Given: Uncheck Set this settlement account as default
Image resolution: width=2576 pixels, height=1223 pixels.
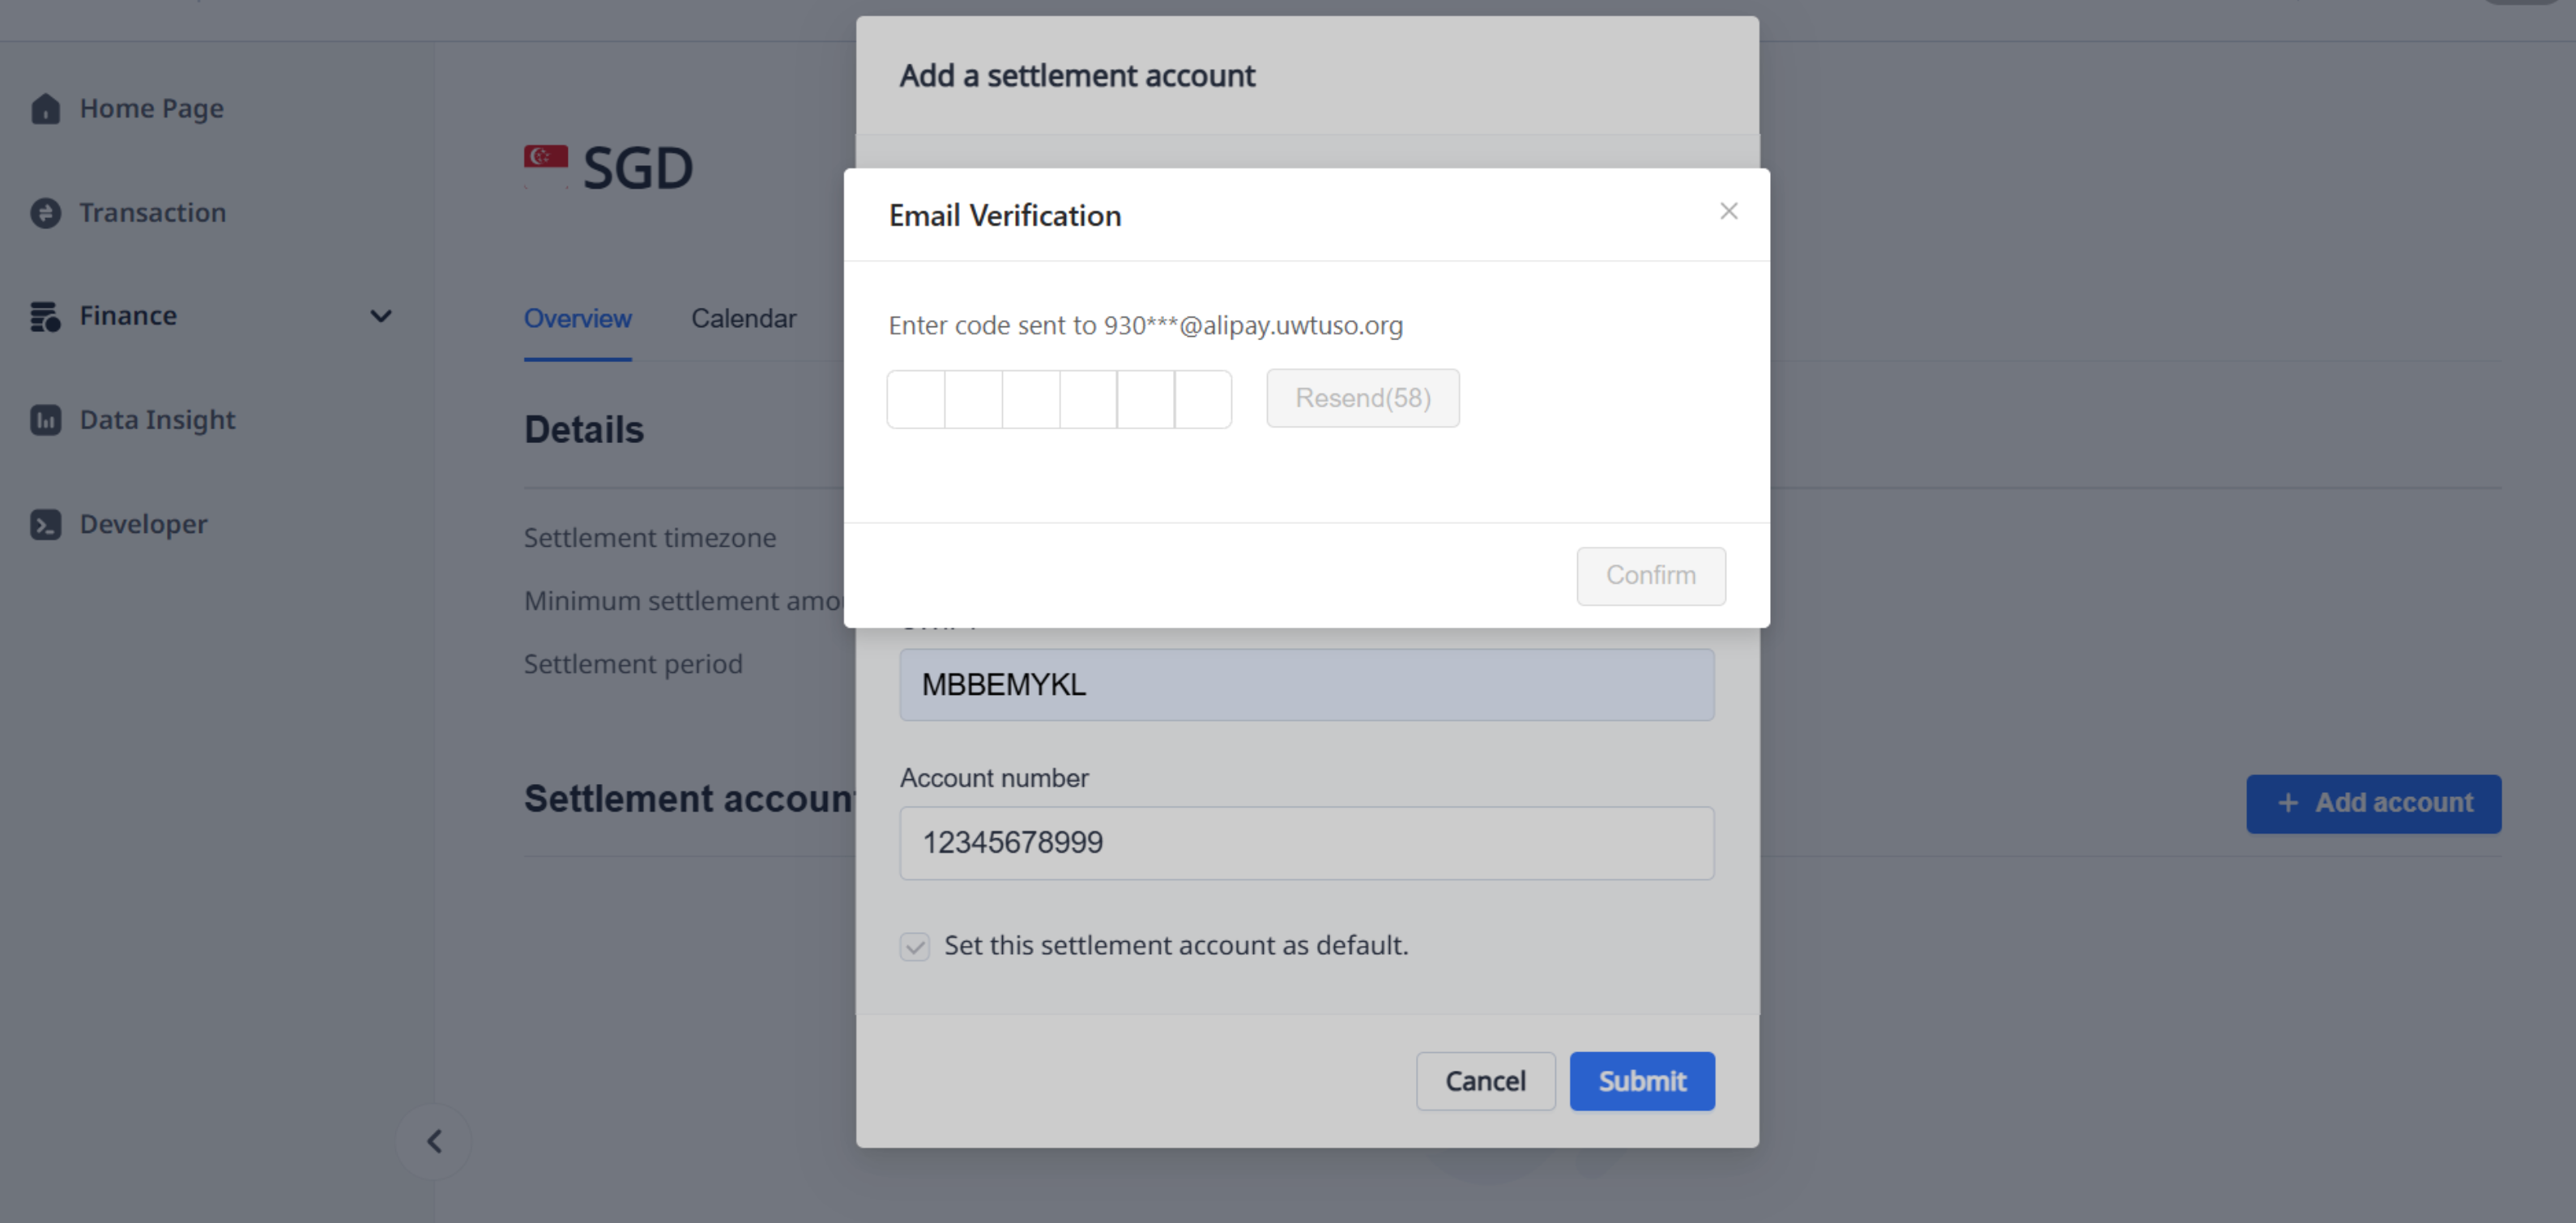Looking at the screenshot, I should [x=914, y=946].
